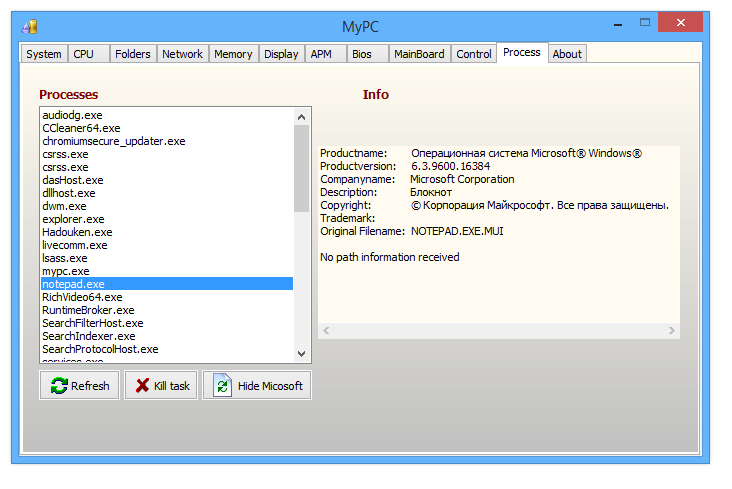The width and height of the screenshot is (732, 489).
Task: Select dasHost.exe process
Action: (x=167, y=180)
